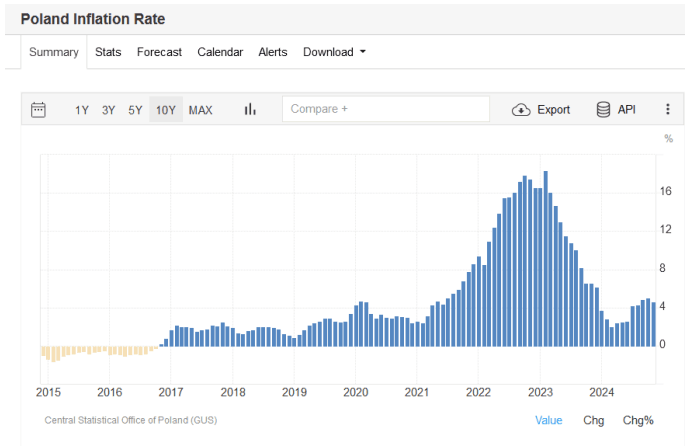This screenshot has width=687, height=446.
Task: Go to the Forecast tab
Action: click(159, 52)
